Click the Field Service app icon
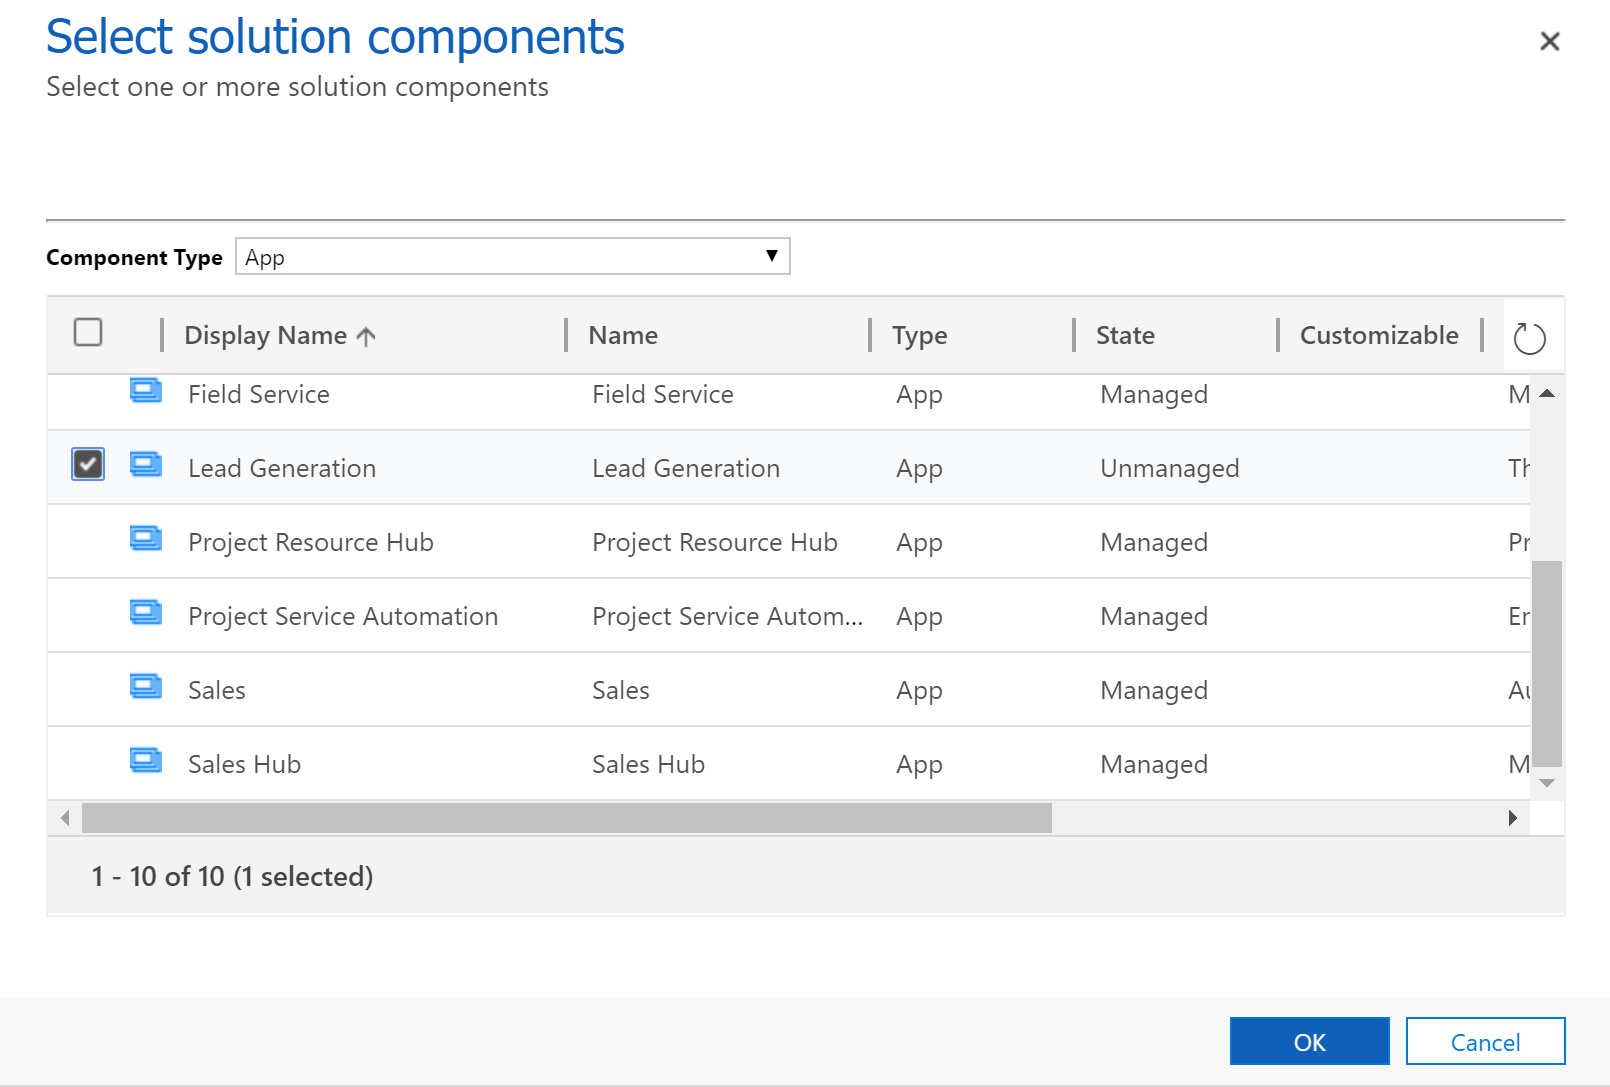The width and height of the screenshot is (1610, 1087). point(146,390)
